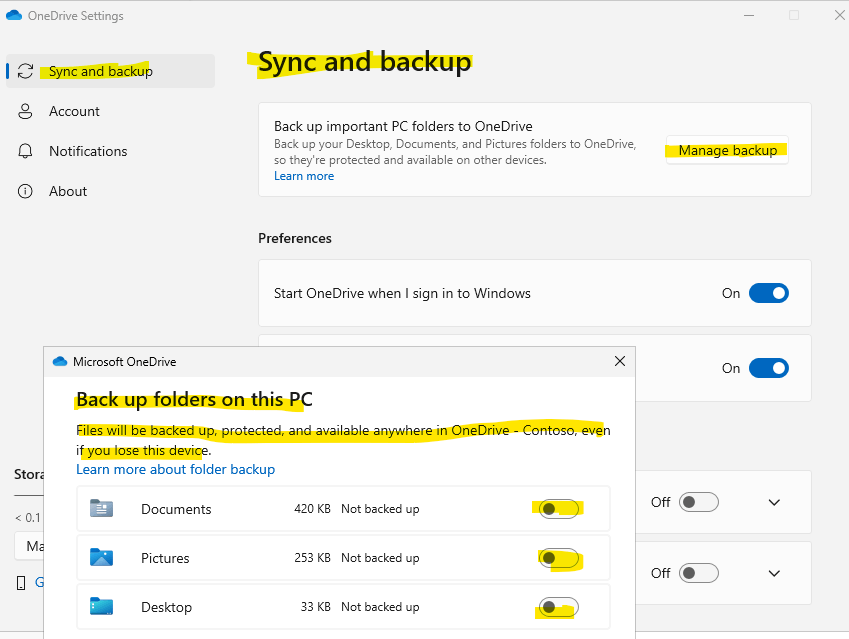The width and height of the screenshot is (849, 639).
Task: Close the Back up folders dialog
Action: pos(619,361)
